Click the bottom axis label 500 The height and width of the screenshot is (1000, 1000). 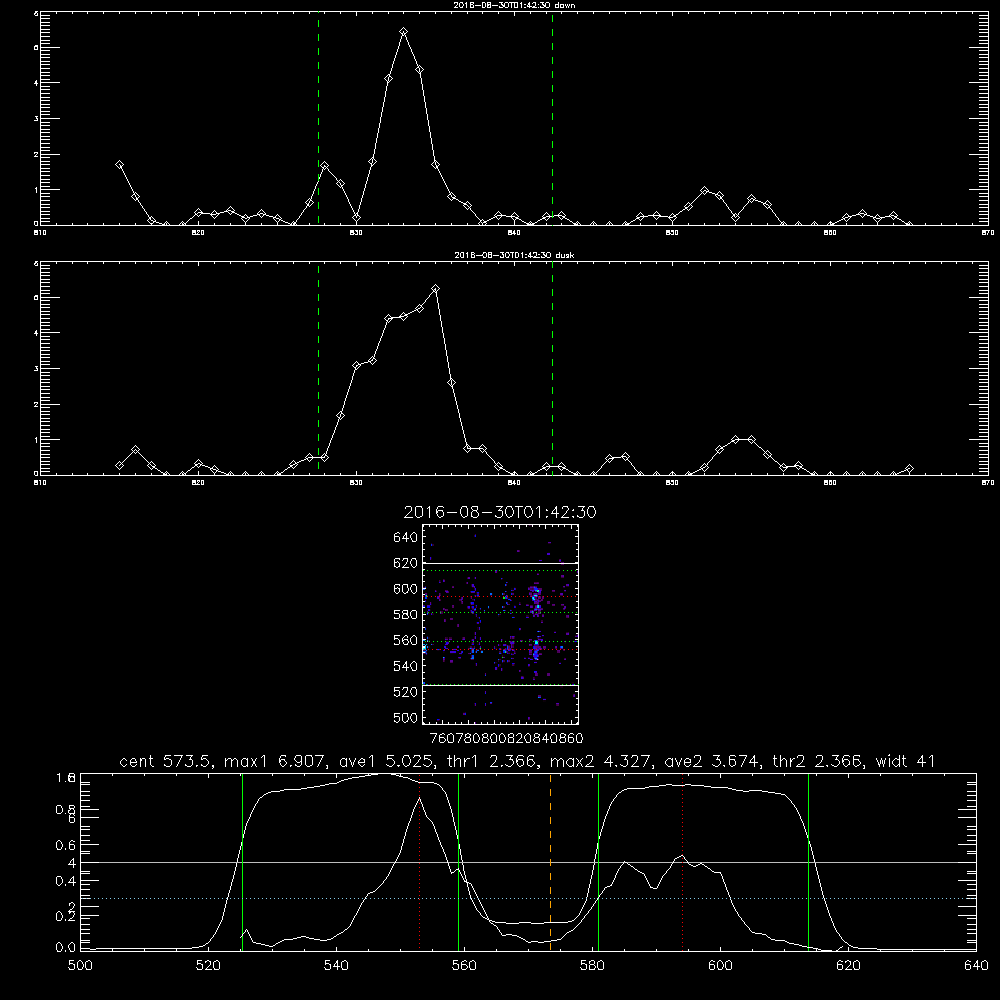[x=80, y=966]
